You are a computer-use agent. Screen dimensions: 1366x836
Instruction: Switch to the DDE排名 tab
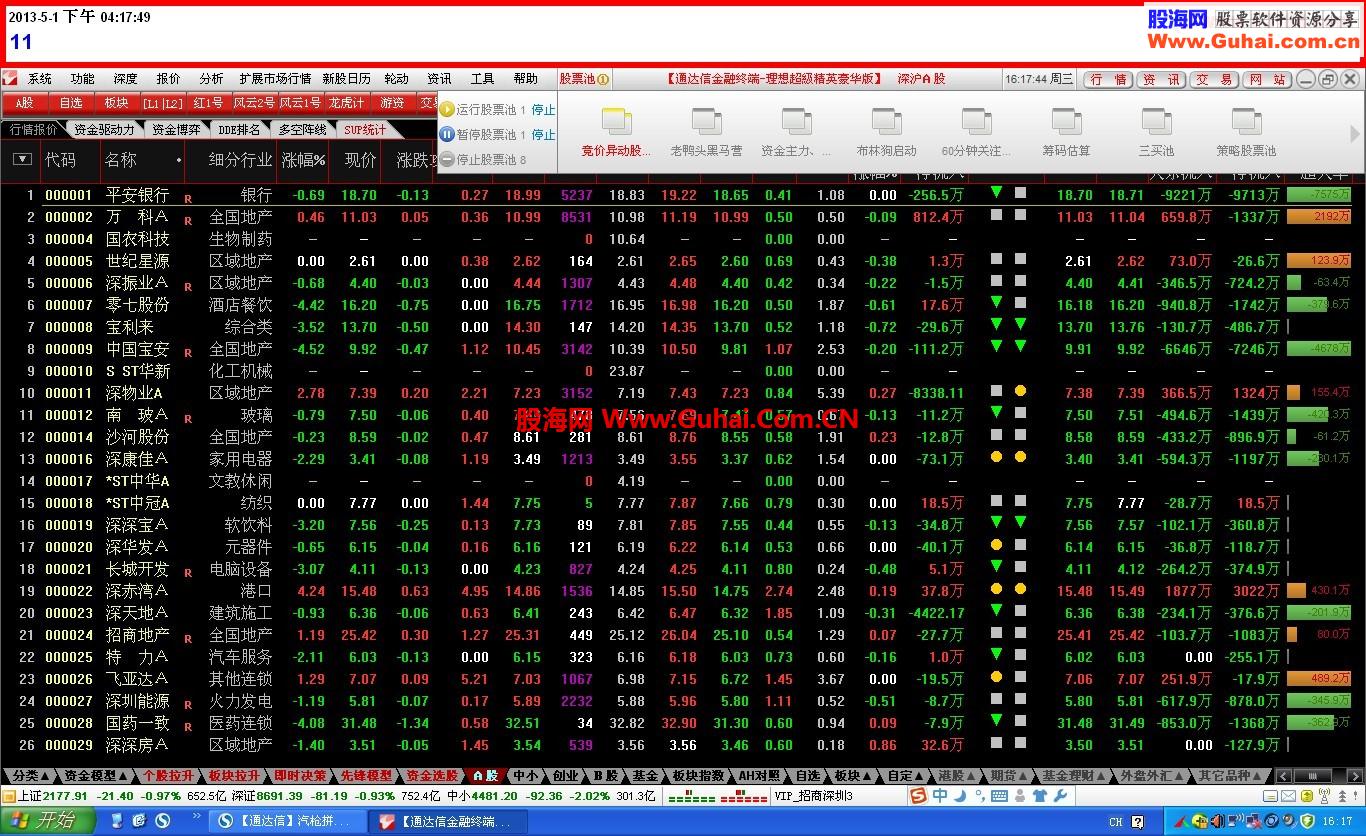pyautogui.click(x=239, y=129)
